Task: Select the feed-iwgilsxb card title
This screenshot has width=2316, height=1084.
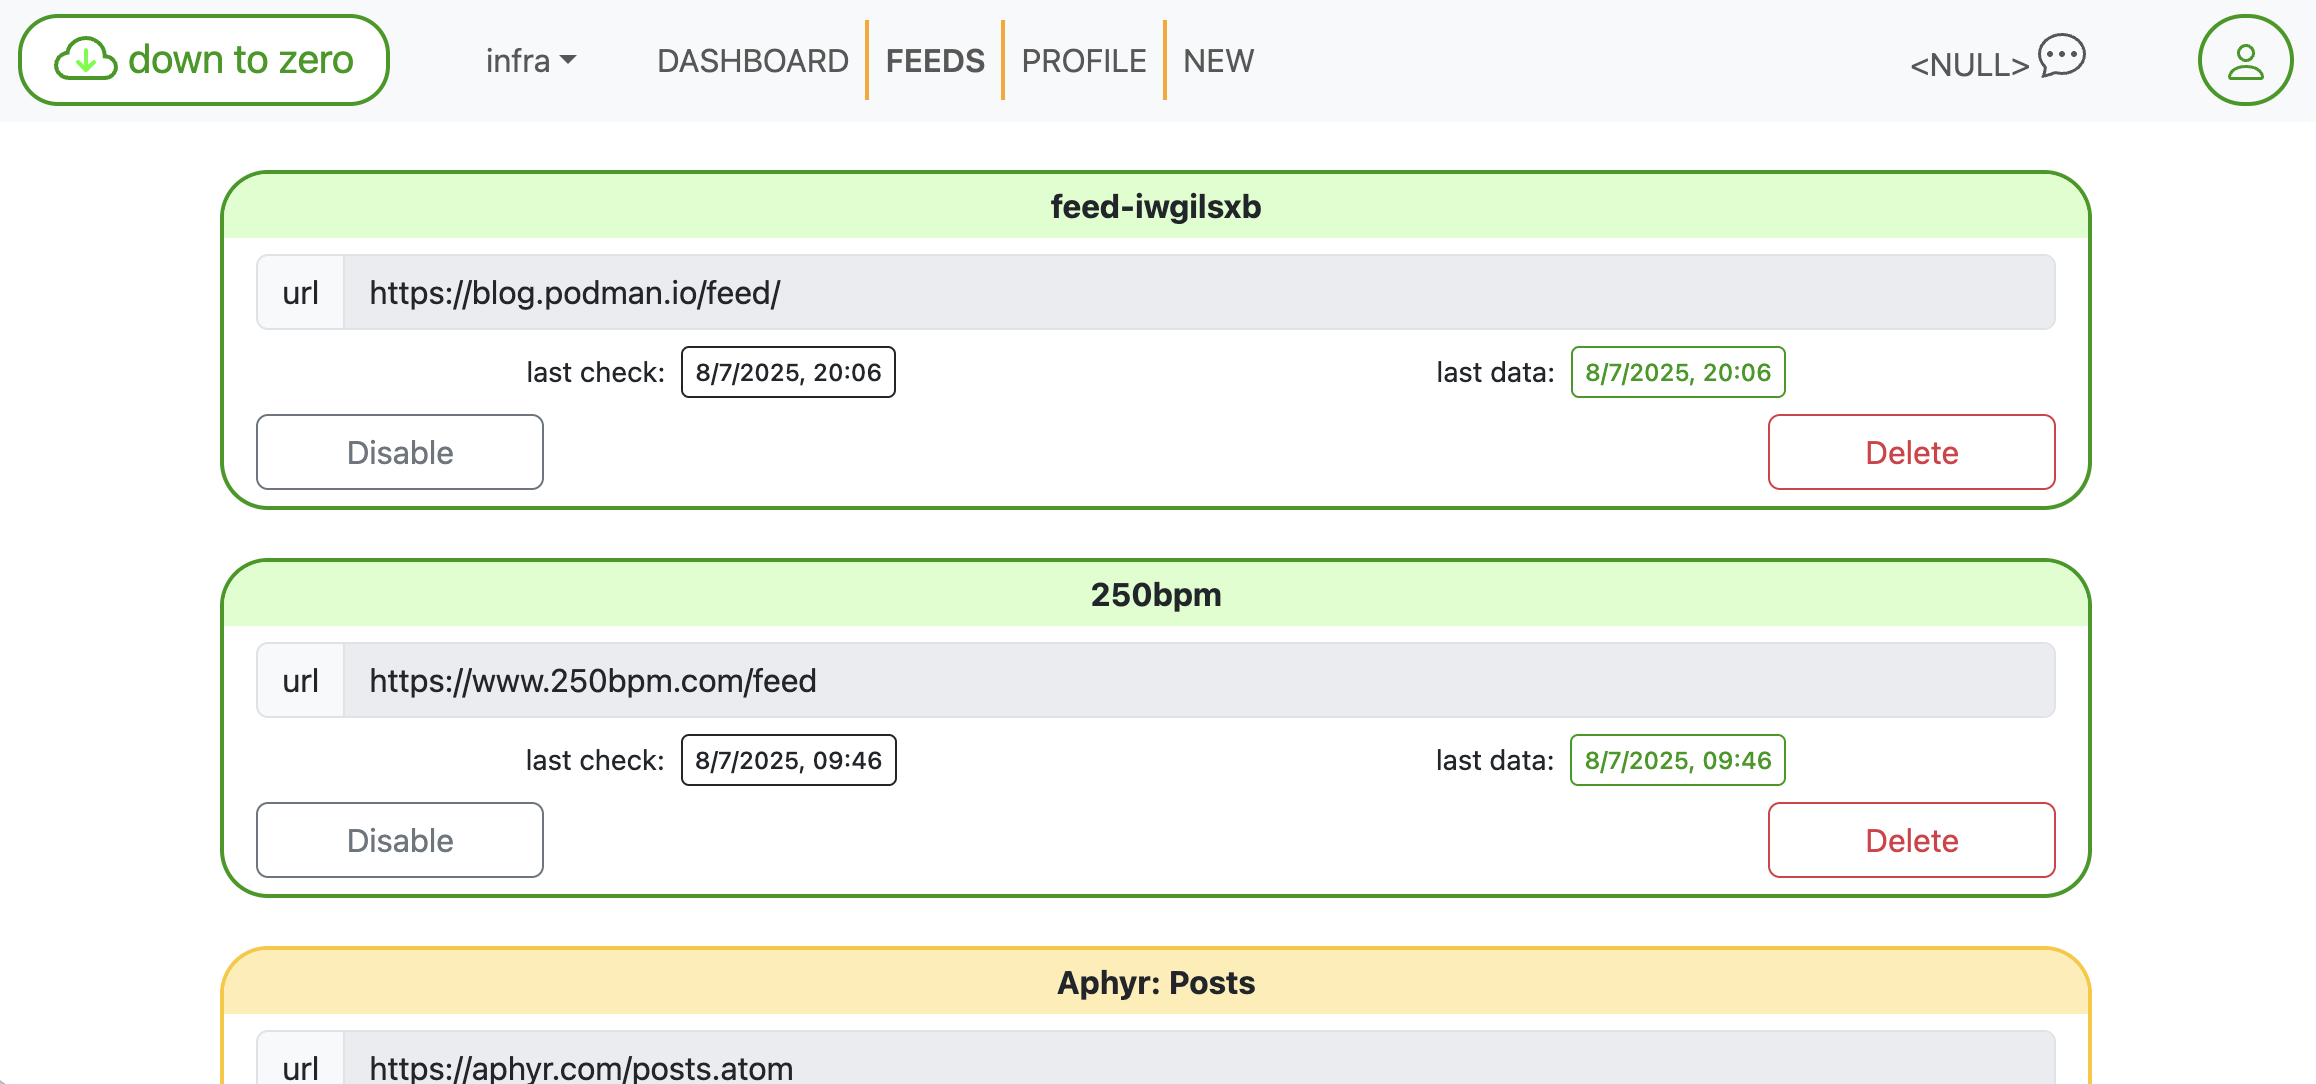Action: click(1156, 206)
